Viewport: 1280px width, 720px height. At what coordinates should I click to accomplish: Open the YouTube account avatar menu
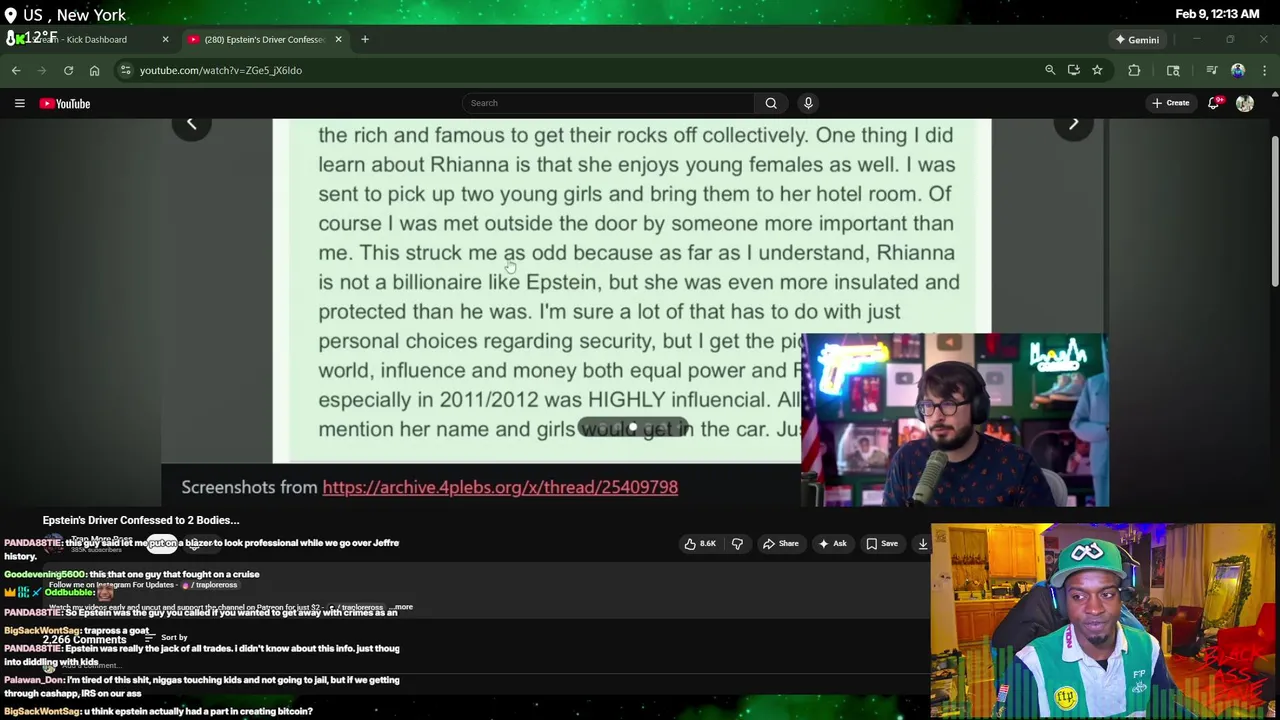tap(1245, 103)
